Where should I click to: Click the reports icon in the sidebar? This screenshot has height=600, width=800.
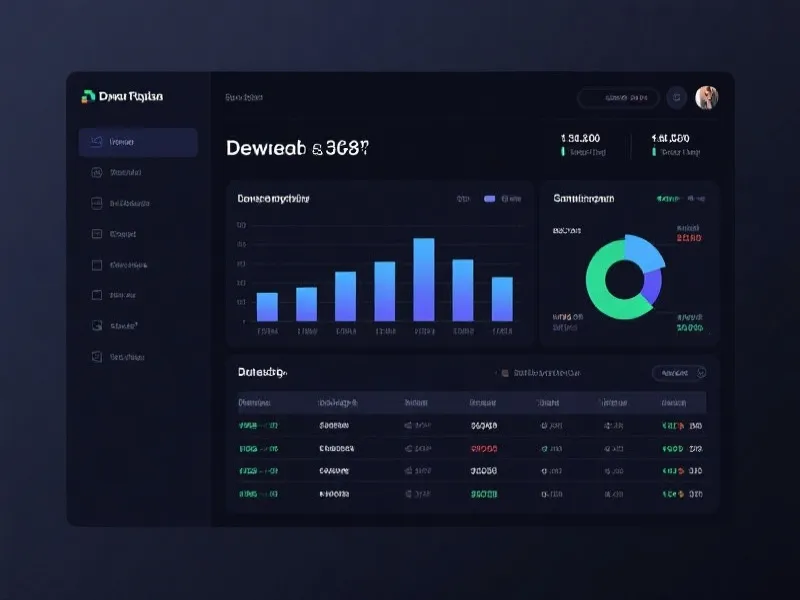click(x=96, y=233)
